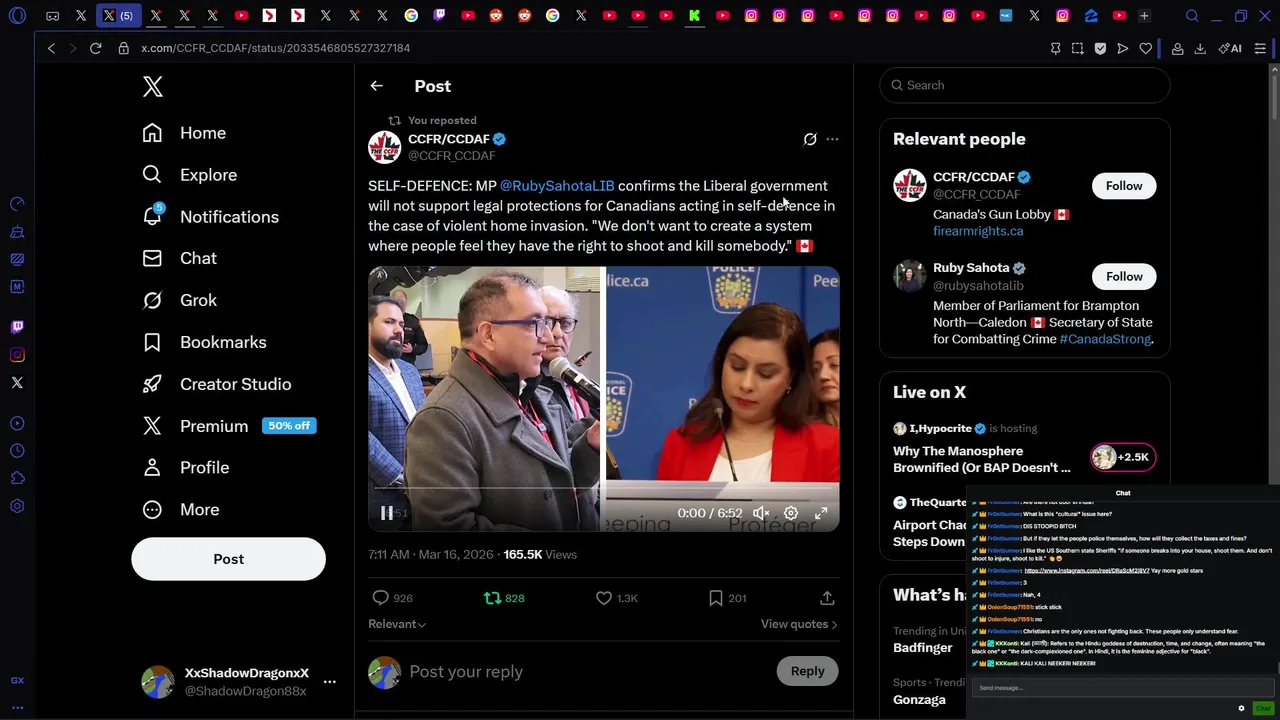
Task: Go back using the post back arrow
Action: (376, 86)
